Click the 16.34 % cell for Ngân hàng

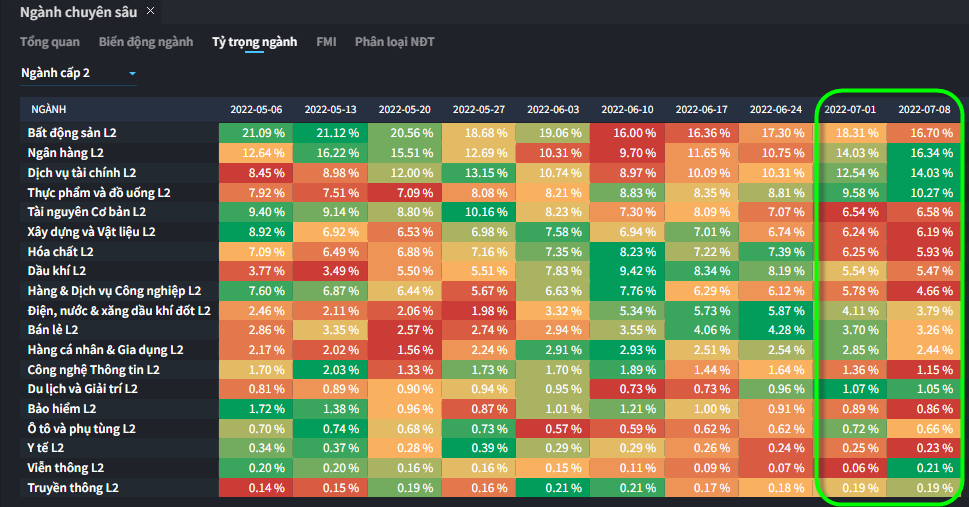tap(923, 153)
